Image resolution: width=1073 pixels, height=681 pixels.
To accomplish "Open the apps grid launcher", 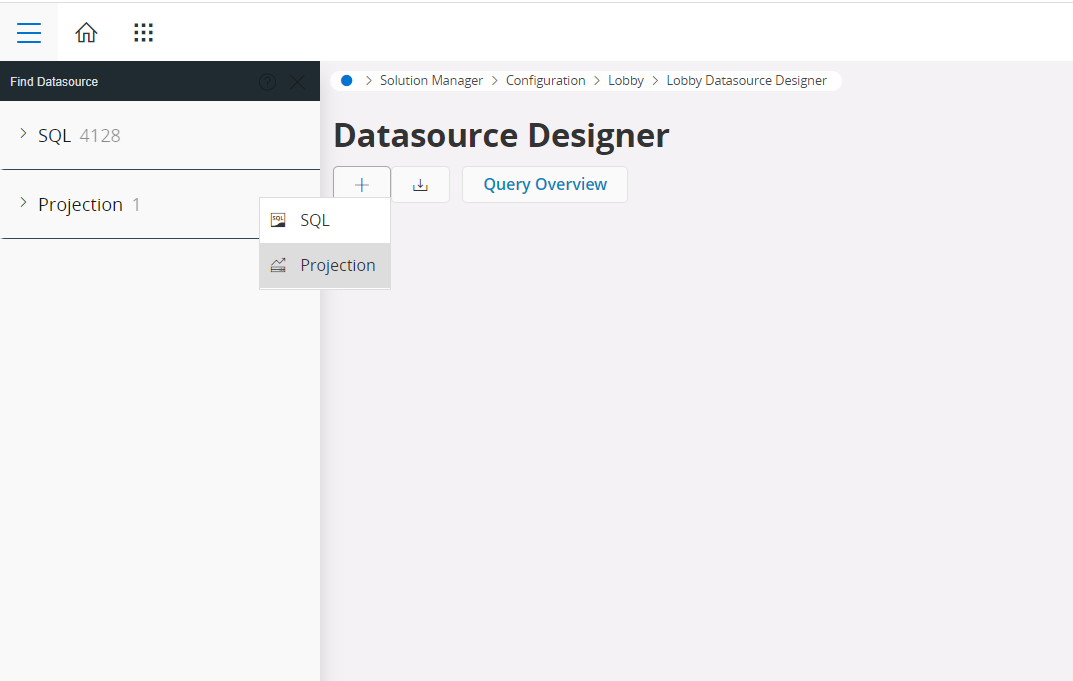I will pos(143,33).
